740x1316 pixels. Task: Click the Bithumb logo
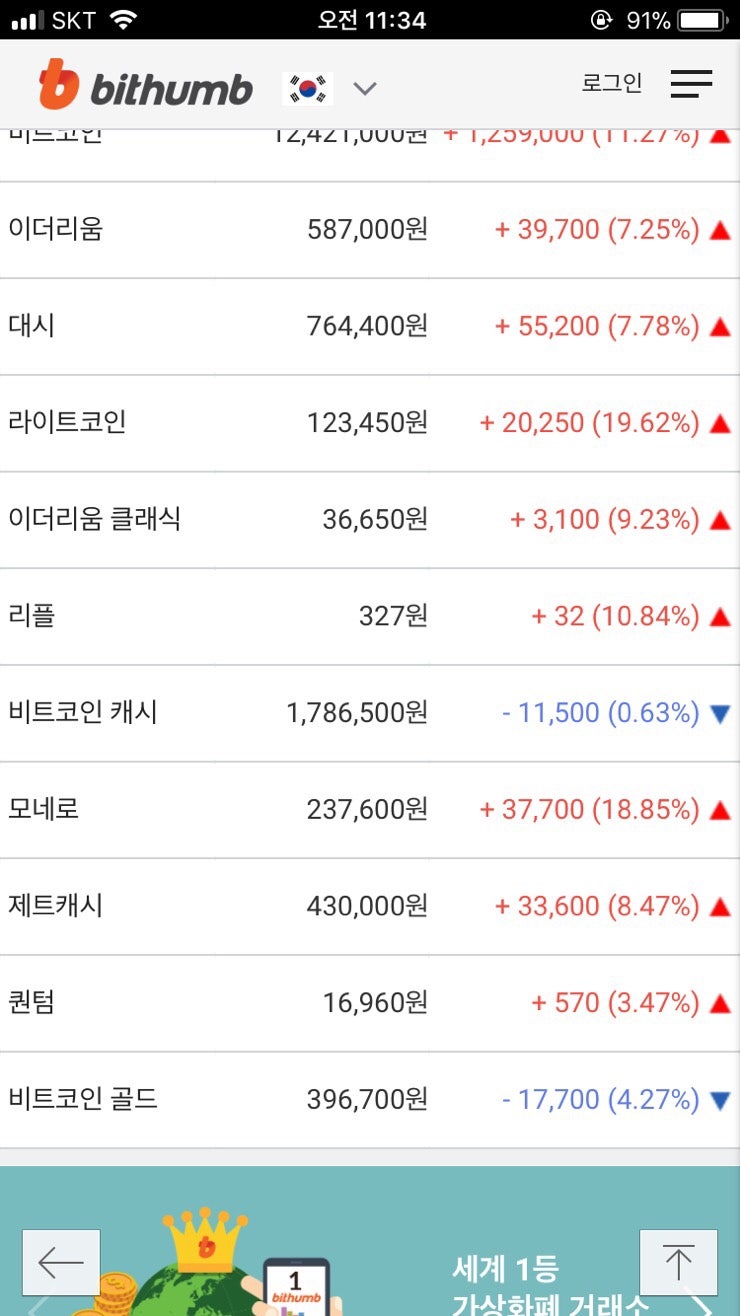pos(143,85)
